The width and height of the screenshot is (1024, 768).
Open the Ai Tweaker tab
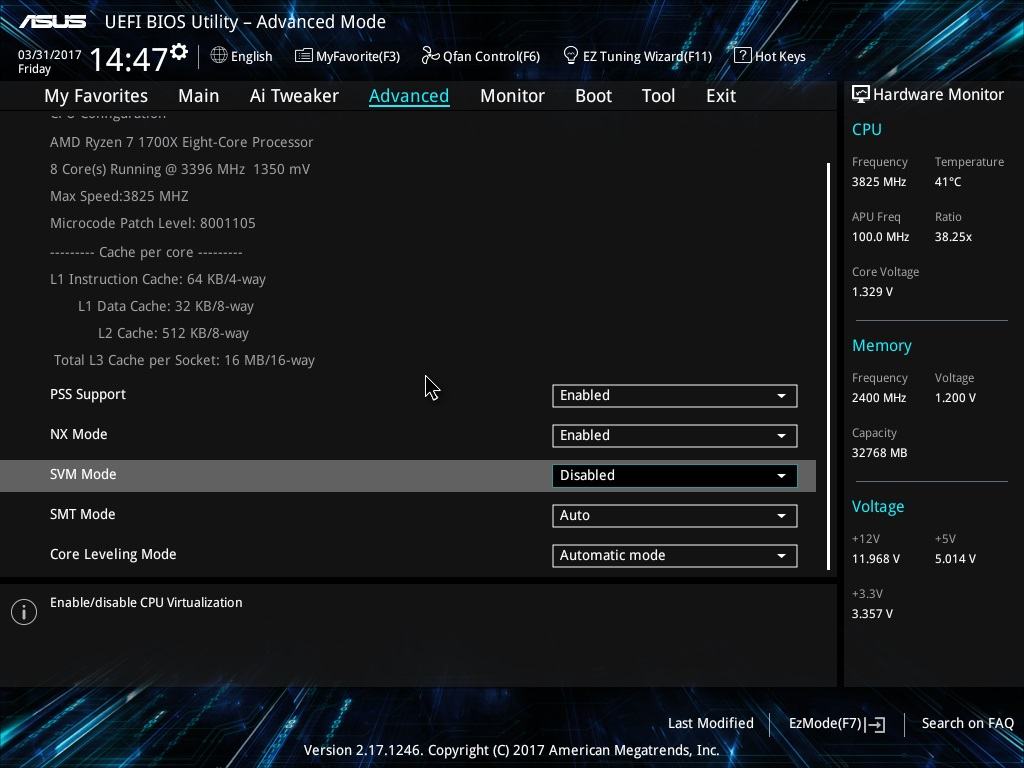click(294, 96)
